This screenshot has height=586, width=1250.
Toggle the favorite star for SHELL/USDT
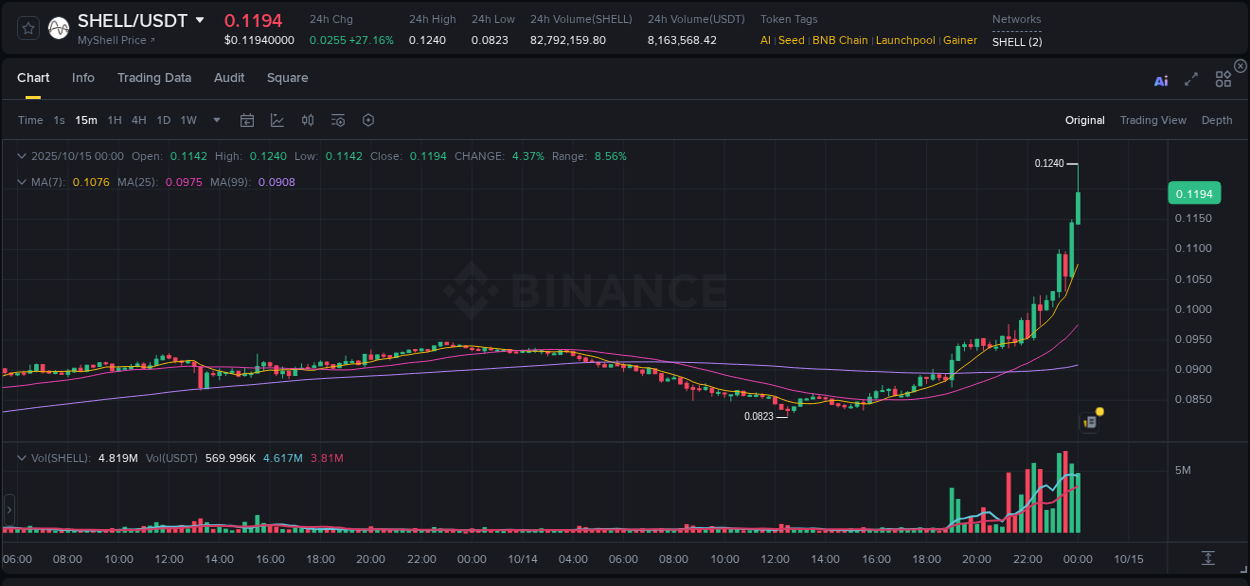(27, 27)
